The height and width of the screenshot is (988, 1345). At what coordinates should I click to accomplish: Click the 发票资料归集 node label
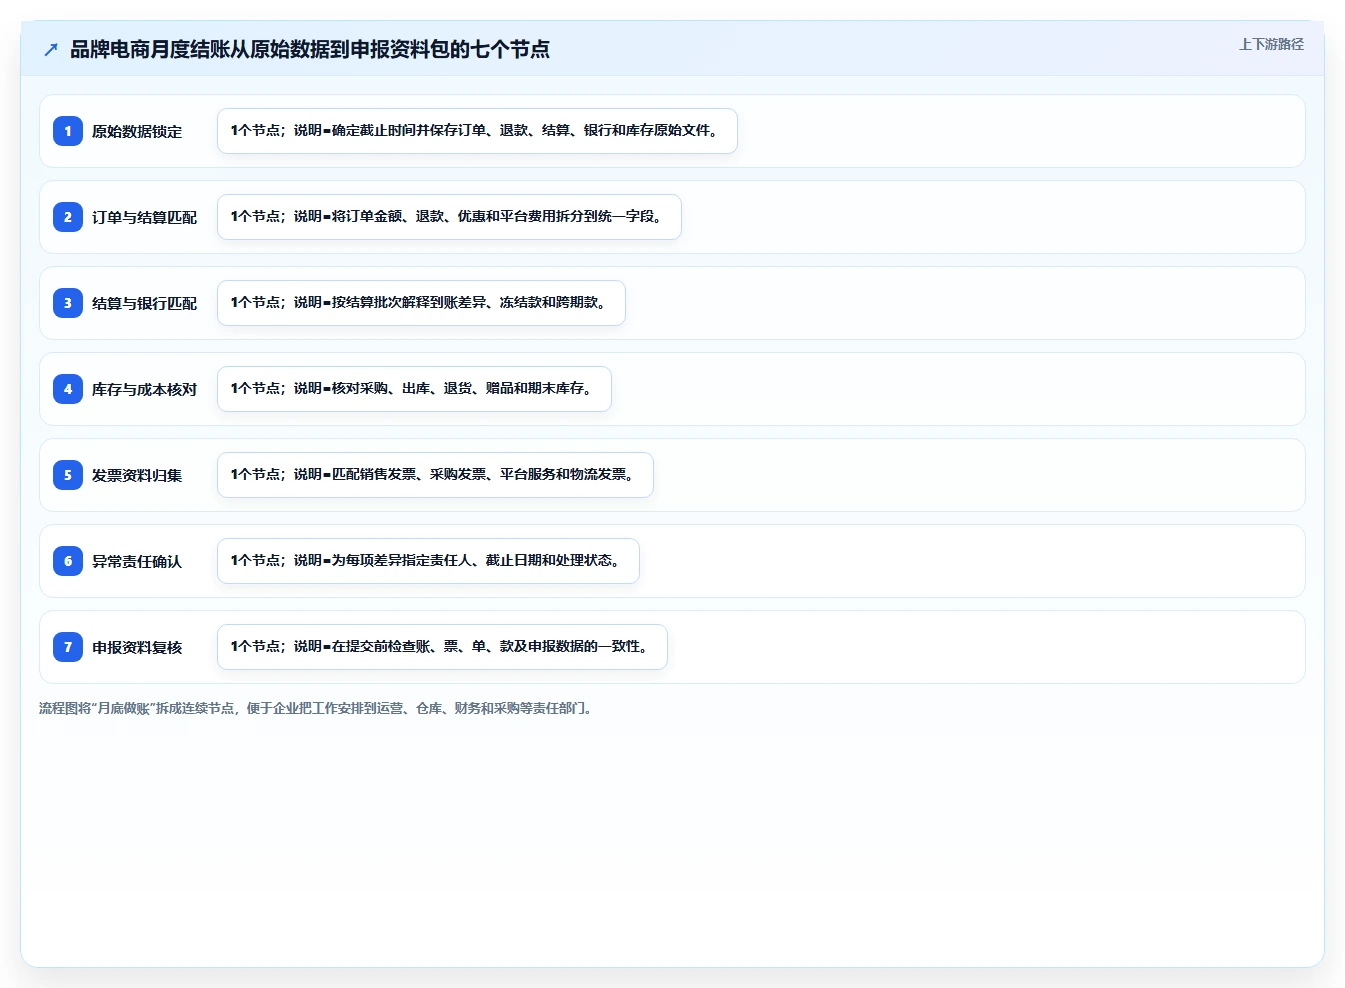coord(137,475)
